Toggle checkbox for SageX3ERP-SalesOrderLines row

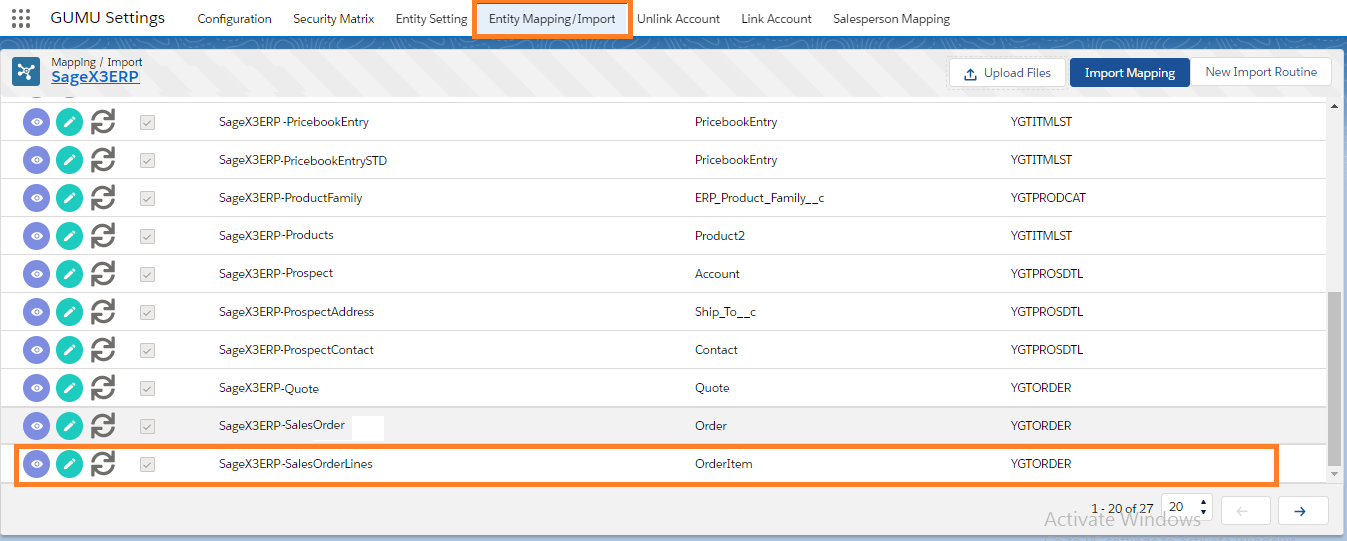147,464
